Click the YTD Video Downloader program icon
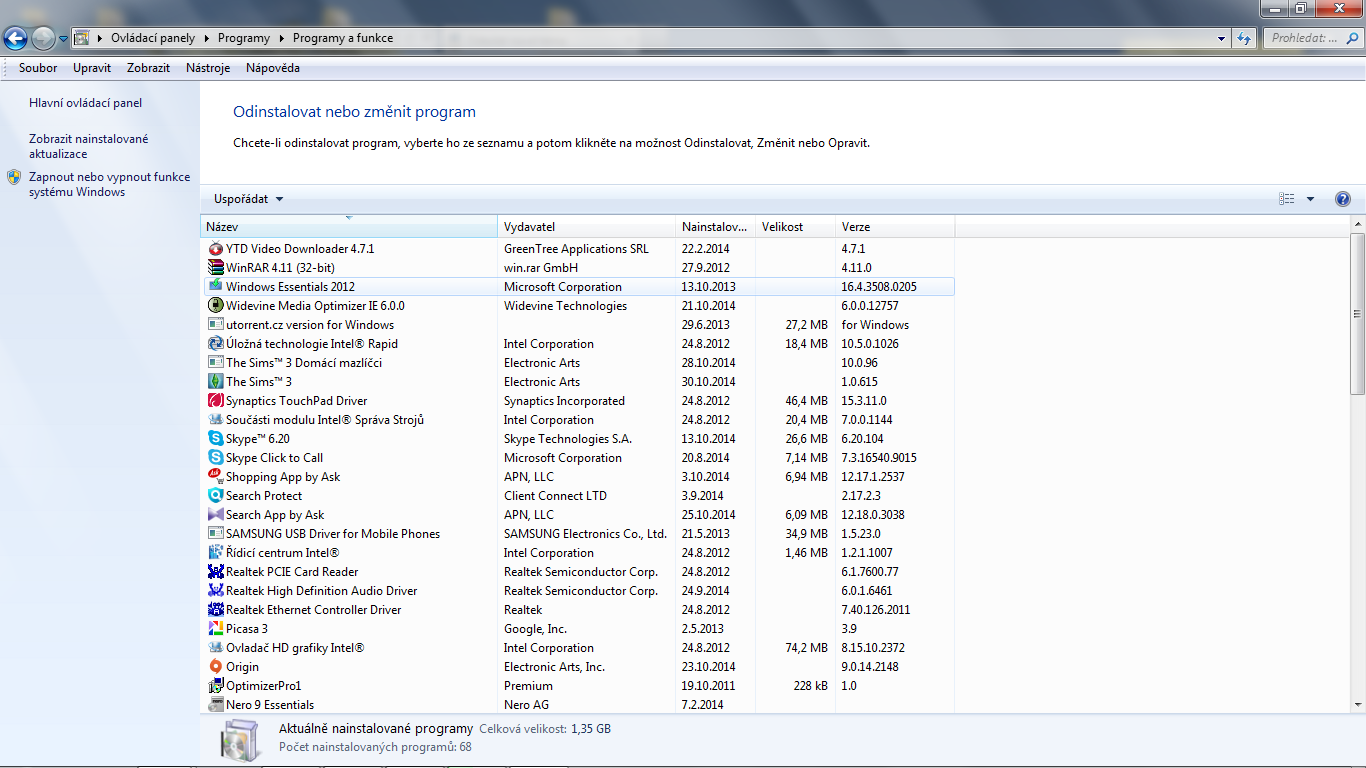 click(x=215, y=249)
